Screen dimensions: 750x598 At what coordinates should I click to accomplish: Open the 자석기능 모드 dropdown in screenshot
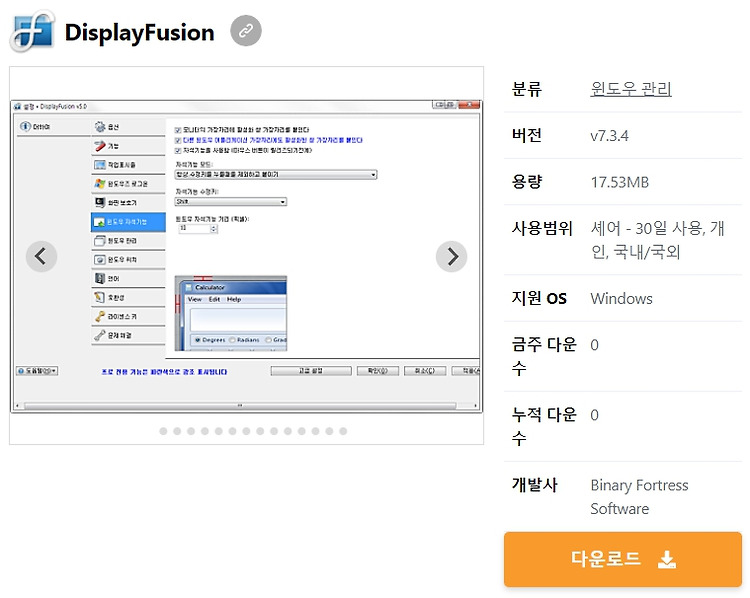(x=276, y=175)
